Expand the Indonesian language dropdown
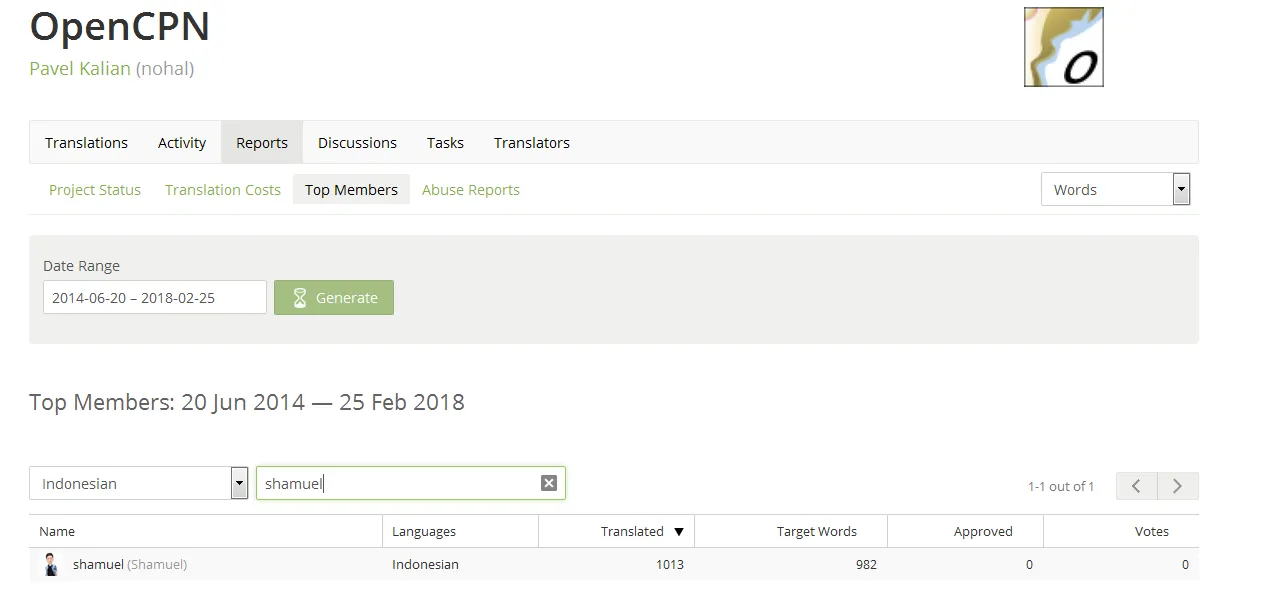 (138, 483)
